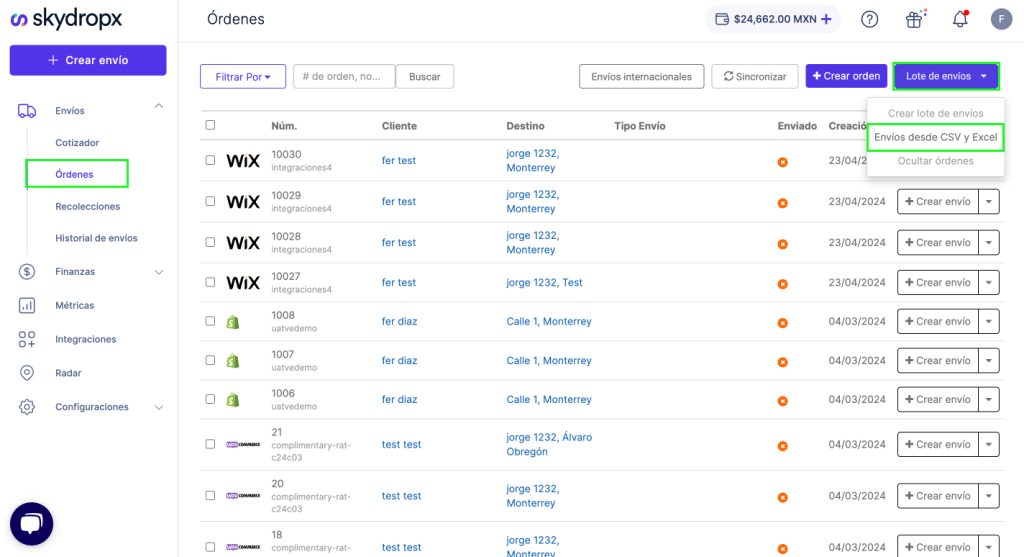The image size is (1024, 557).
Task: Expand the Configuraciones sidebar section
Action: (x=158, y=407)
